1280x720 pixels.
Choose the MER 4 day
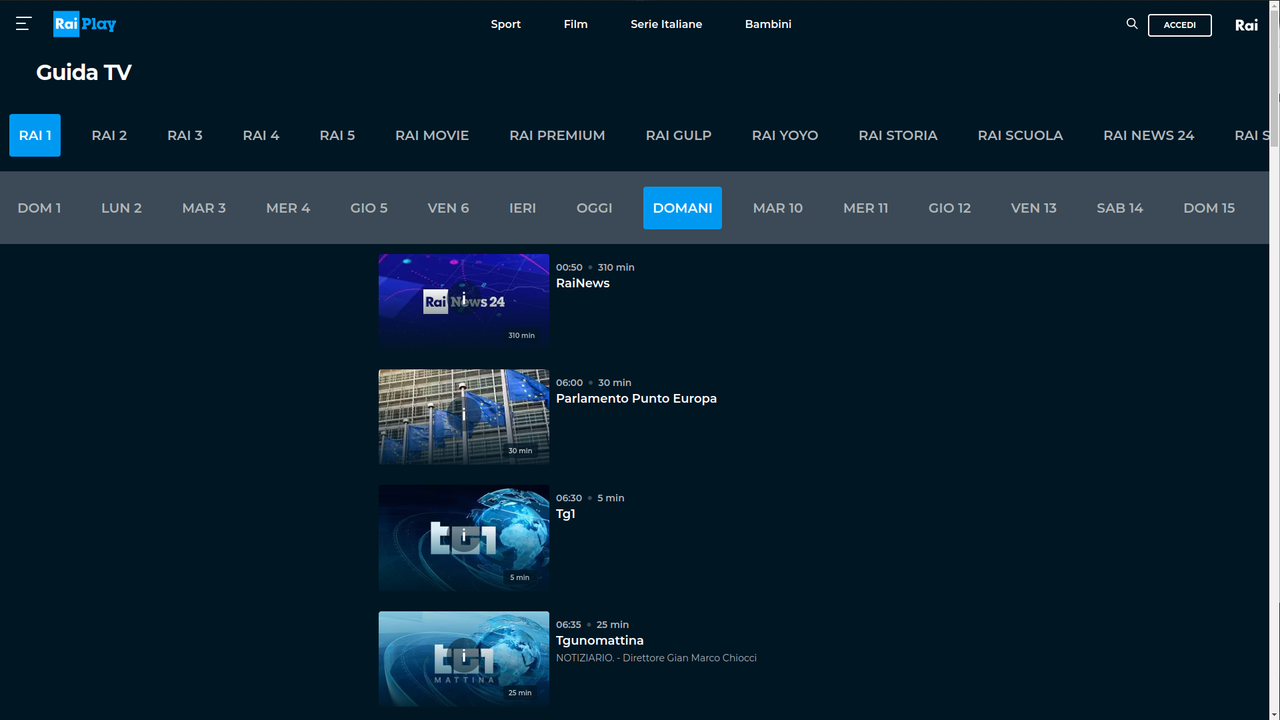pyautogui.click(x=288, y=208)
